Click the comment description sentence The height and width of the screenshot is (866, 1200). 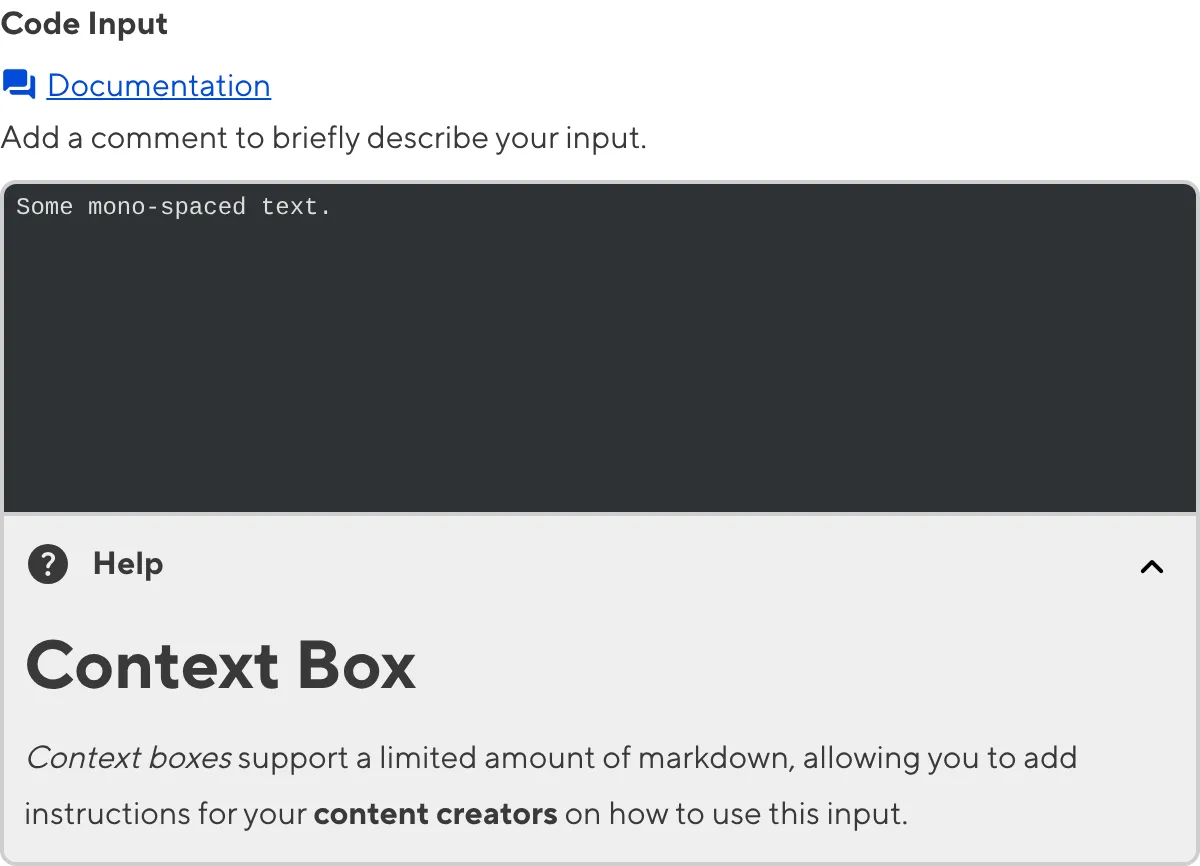tap(324, 137)
